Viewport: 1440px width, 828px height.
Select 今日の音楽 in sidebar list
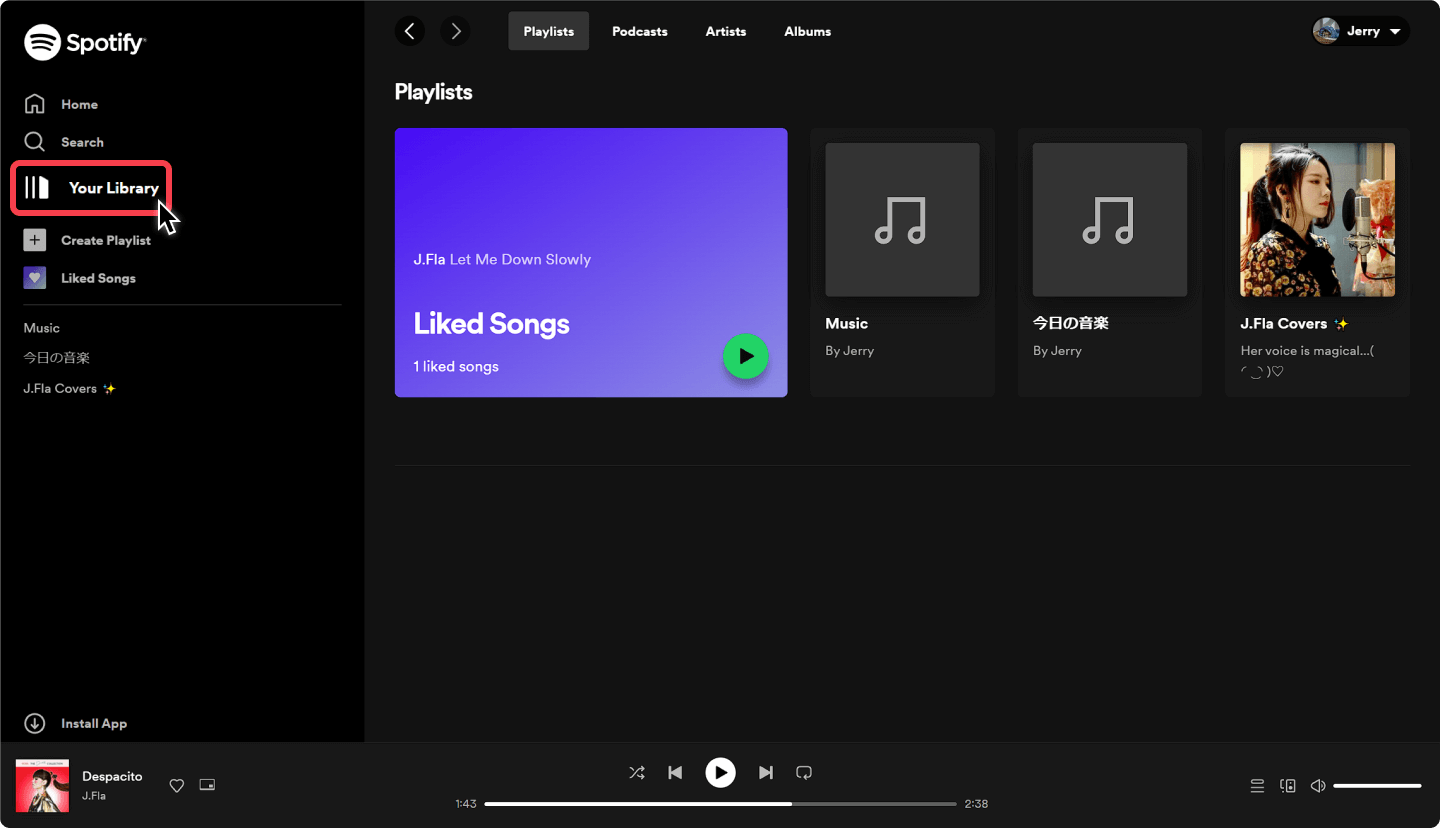57,358
